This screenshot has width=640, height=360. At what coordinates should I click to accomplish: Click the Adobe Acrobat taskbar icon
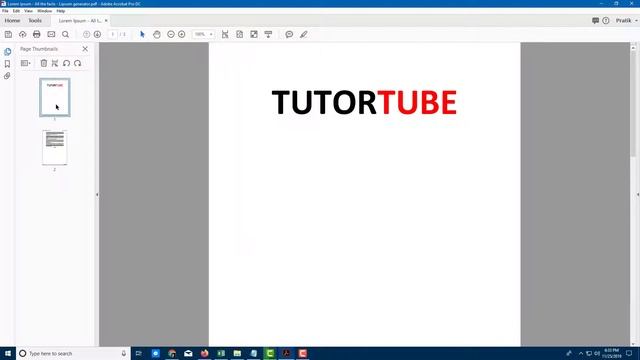[x=286, y=353]
